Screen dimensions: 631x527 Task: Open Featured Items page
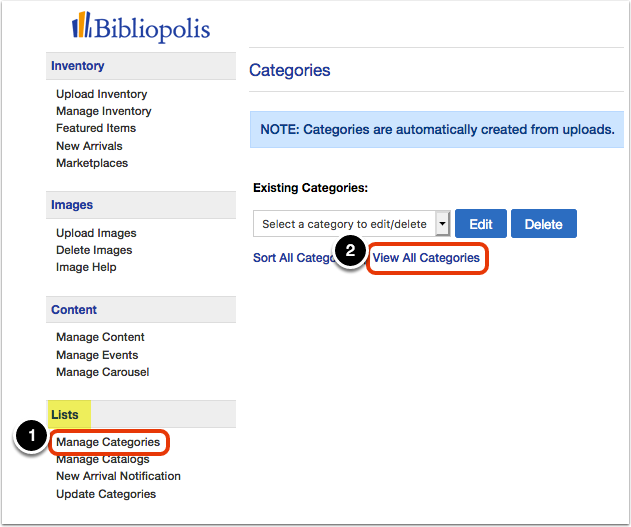(96, 128)
